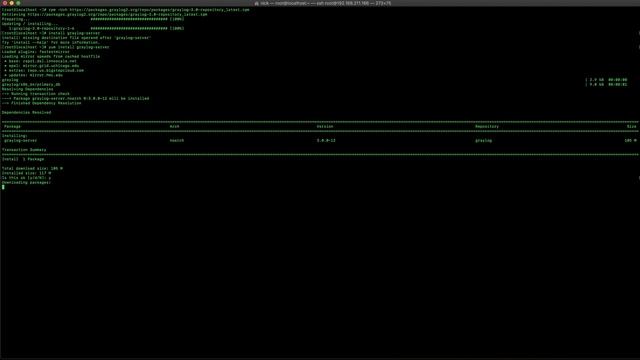The image size is (640, 360).
Task: Click 'graylog/x86_64/primary_db' line
Action: 31,84
